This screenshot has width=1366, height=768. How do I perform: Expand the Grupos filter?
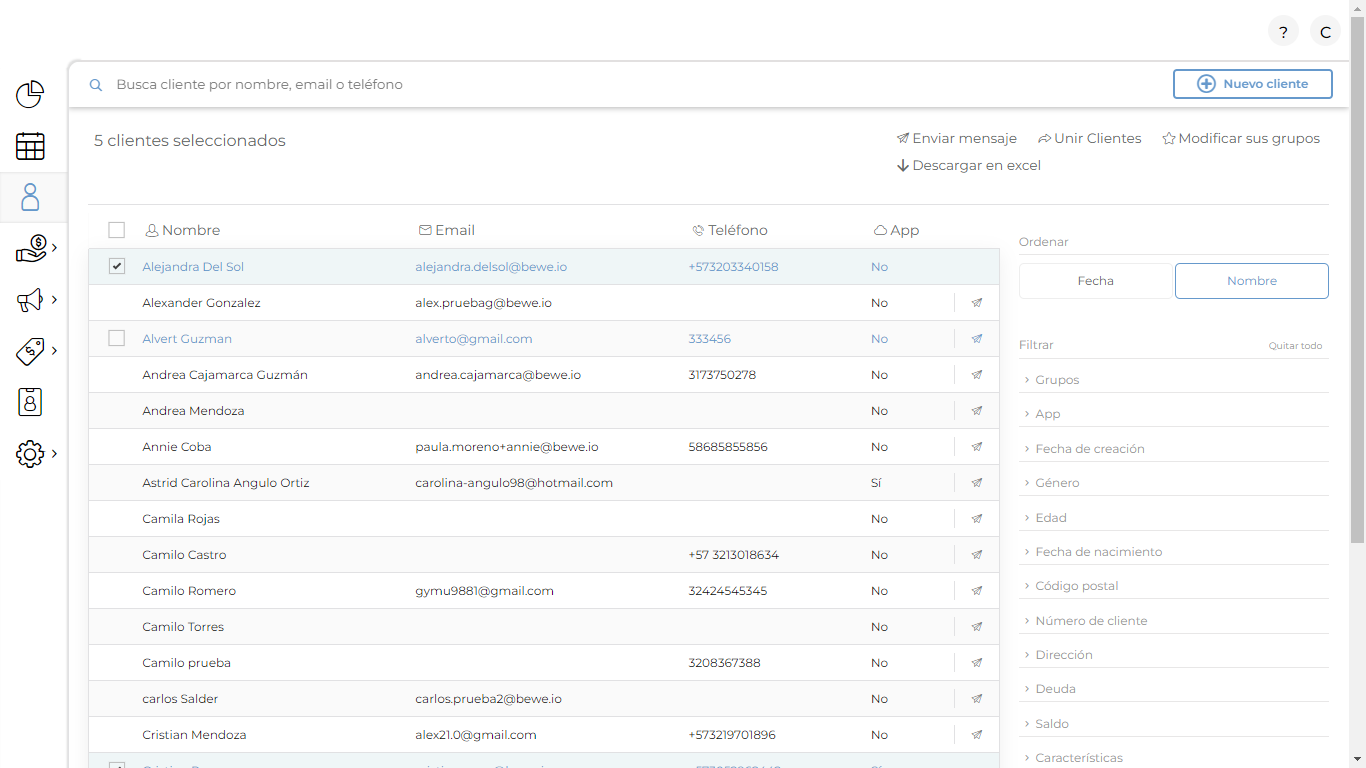click(x=1173, y=380)
